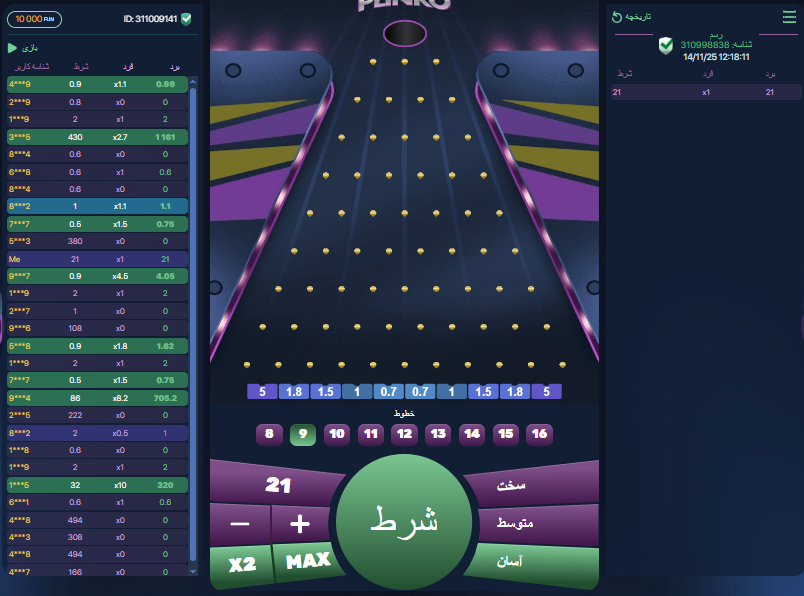Screen dimensions: 804x596
Task: Place the bet with the big green circle
Action: click(404, 522)
